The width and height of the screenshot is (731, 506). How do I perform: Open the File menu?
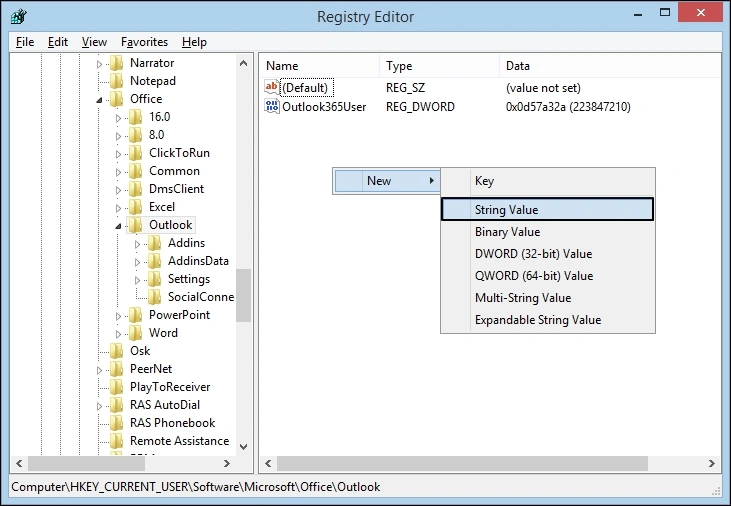pos(25,42)
